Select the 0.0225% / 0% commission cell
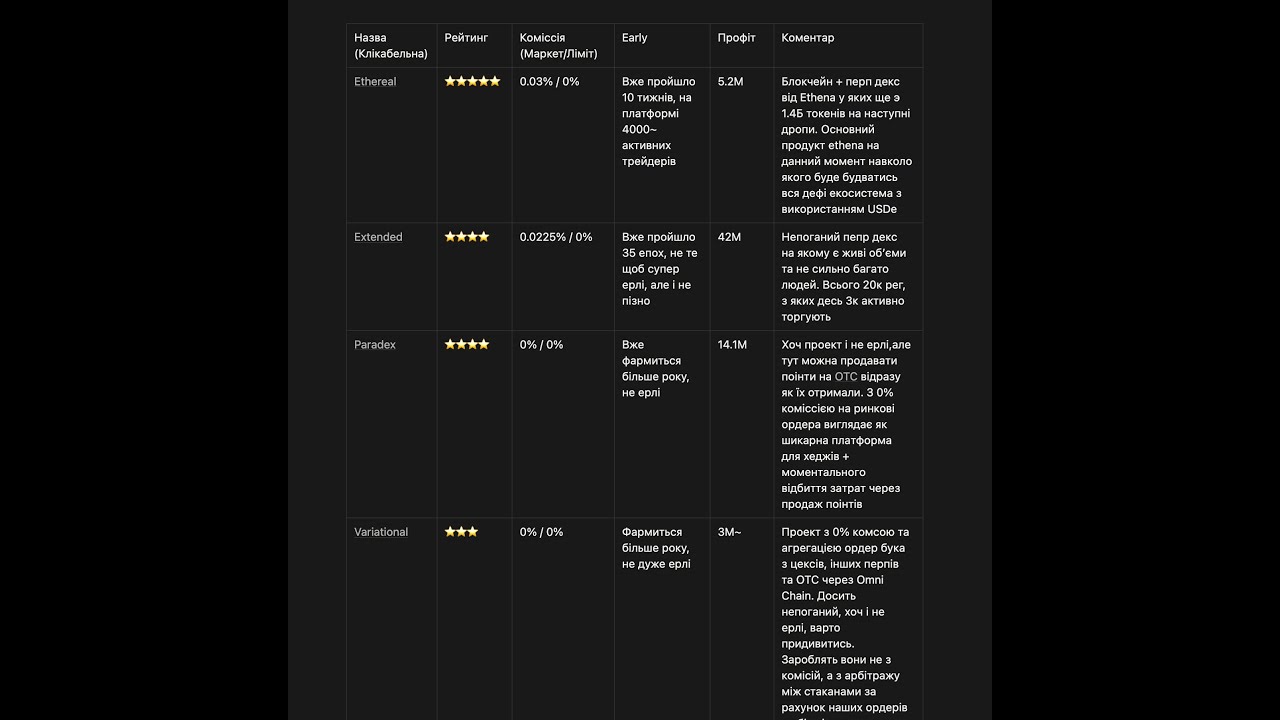This screenshot has width=1280, height=720. [x=556, y=238]
